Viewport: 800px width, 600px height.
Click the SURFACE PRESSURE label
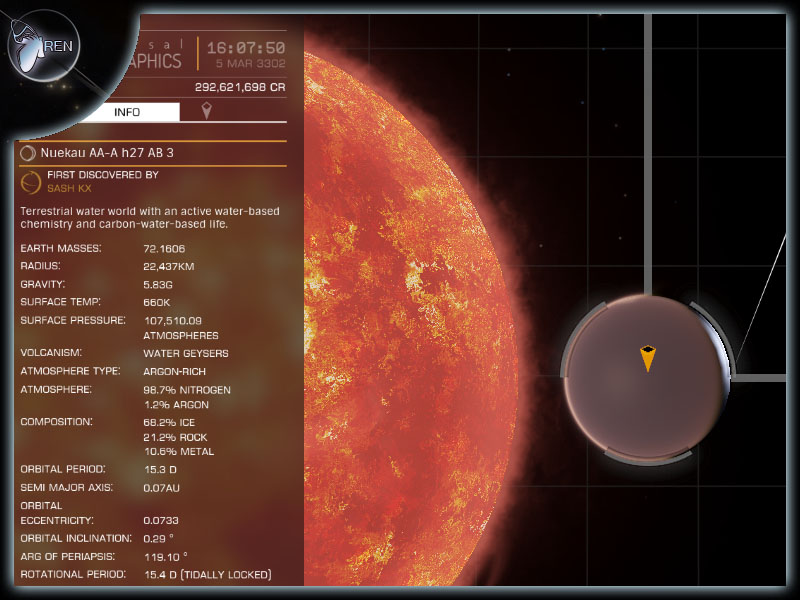click(73, 320)
